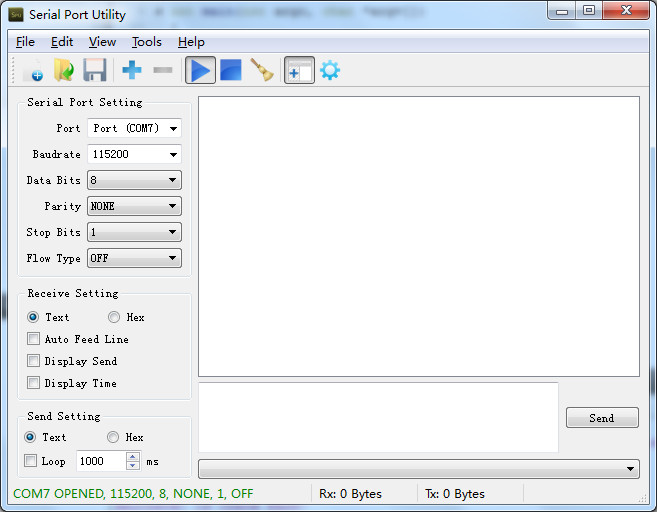Click the Loop interval 1000 field
Image resolution: width=657 pixels, height=512 pixels.
[x=101, y=461]
